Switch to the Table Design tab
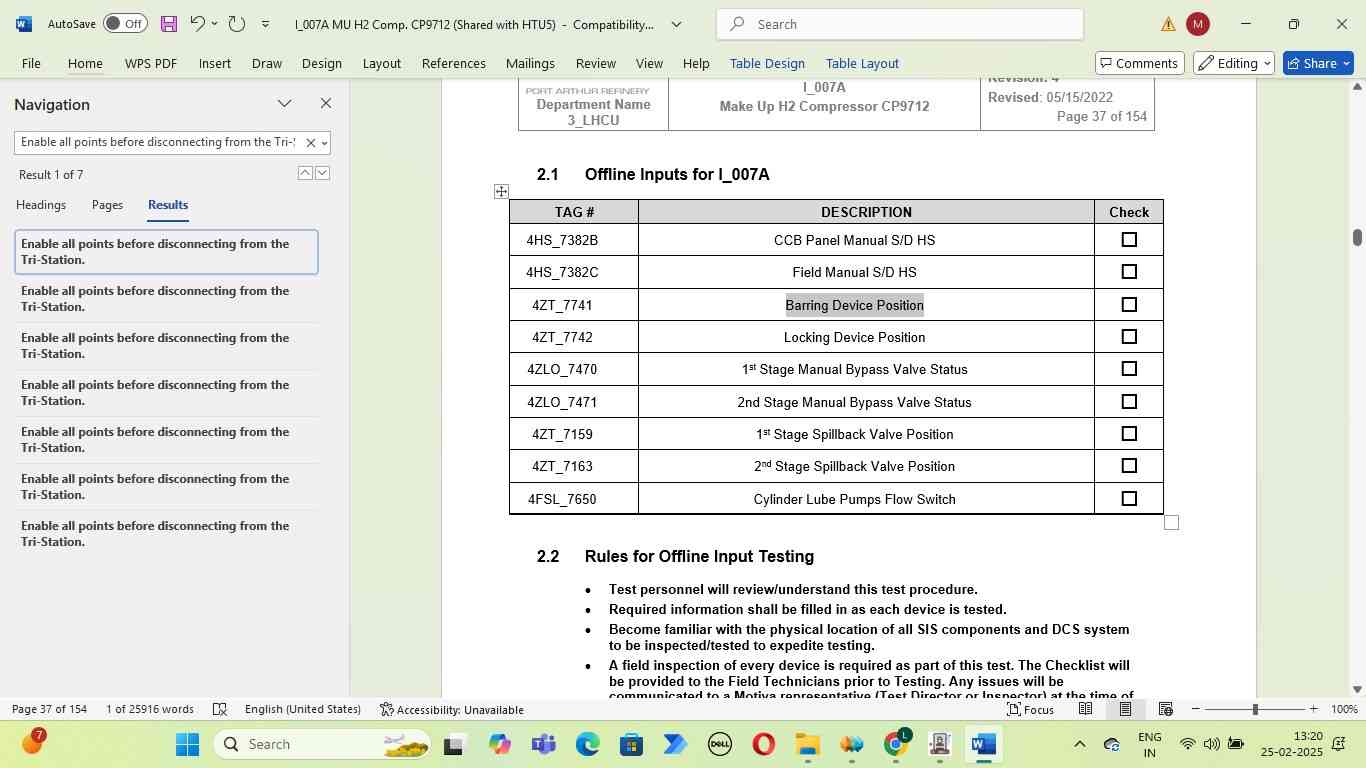 click(767, 63)
